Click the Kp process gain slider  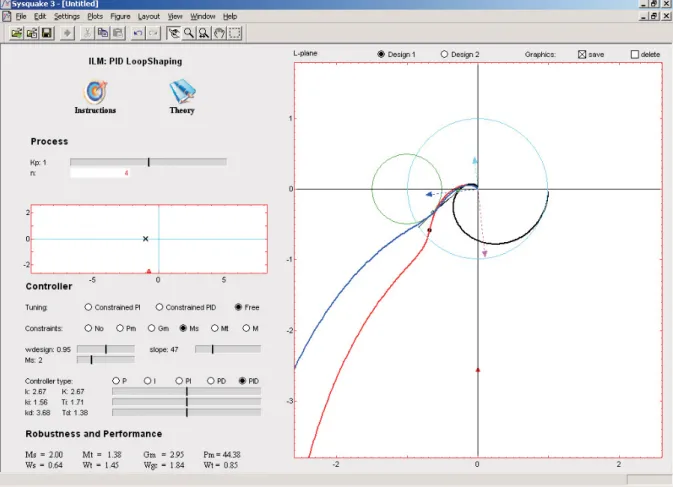pyautogui.click(x=148, y=162)
